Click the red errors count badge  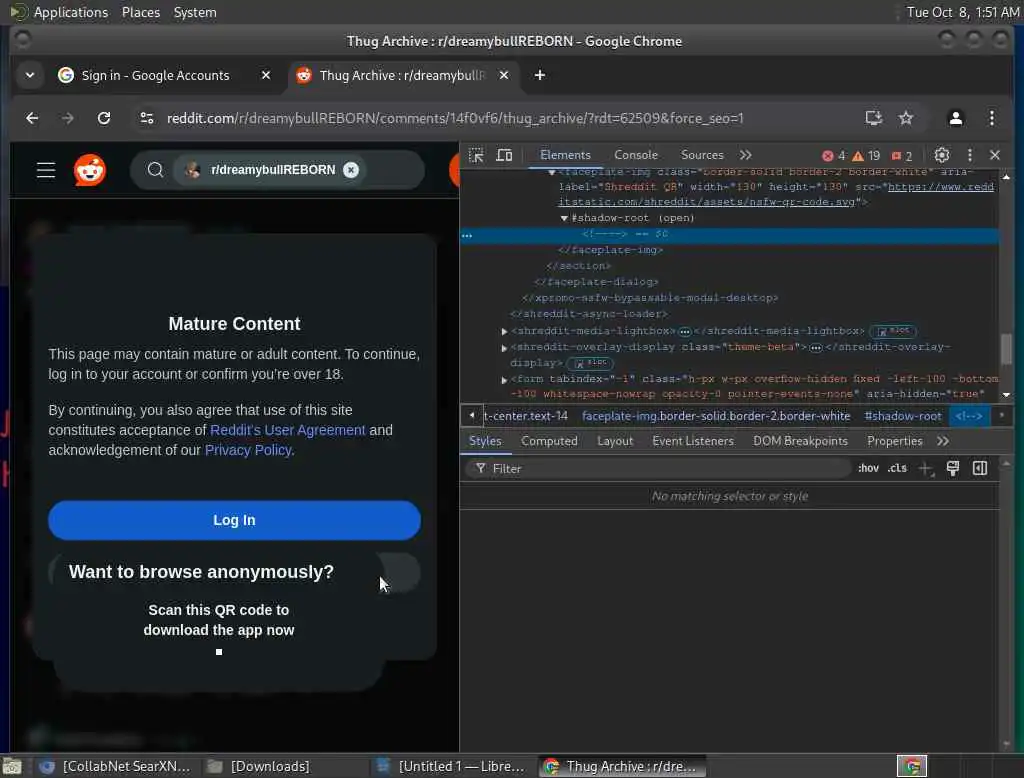pyautogui.click(x=834, y=155)
